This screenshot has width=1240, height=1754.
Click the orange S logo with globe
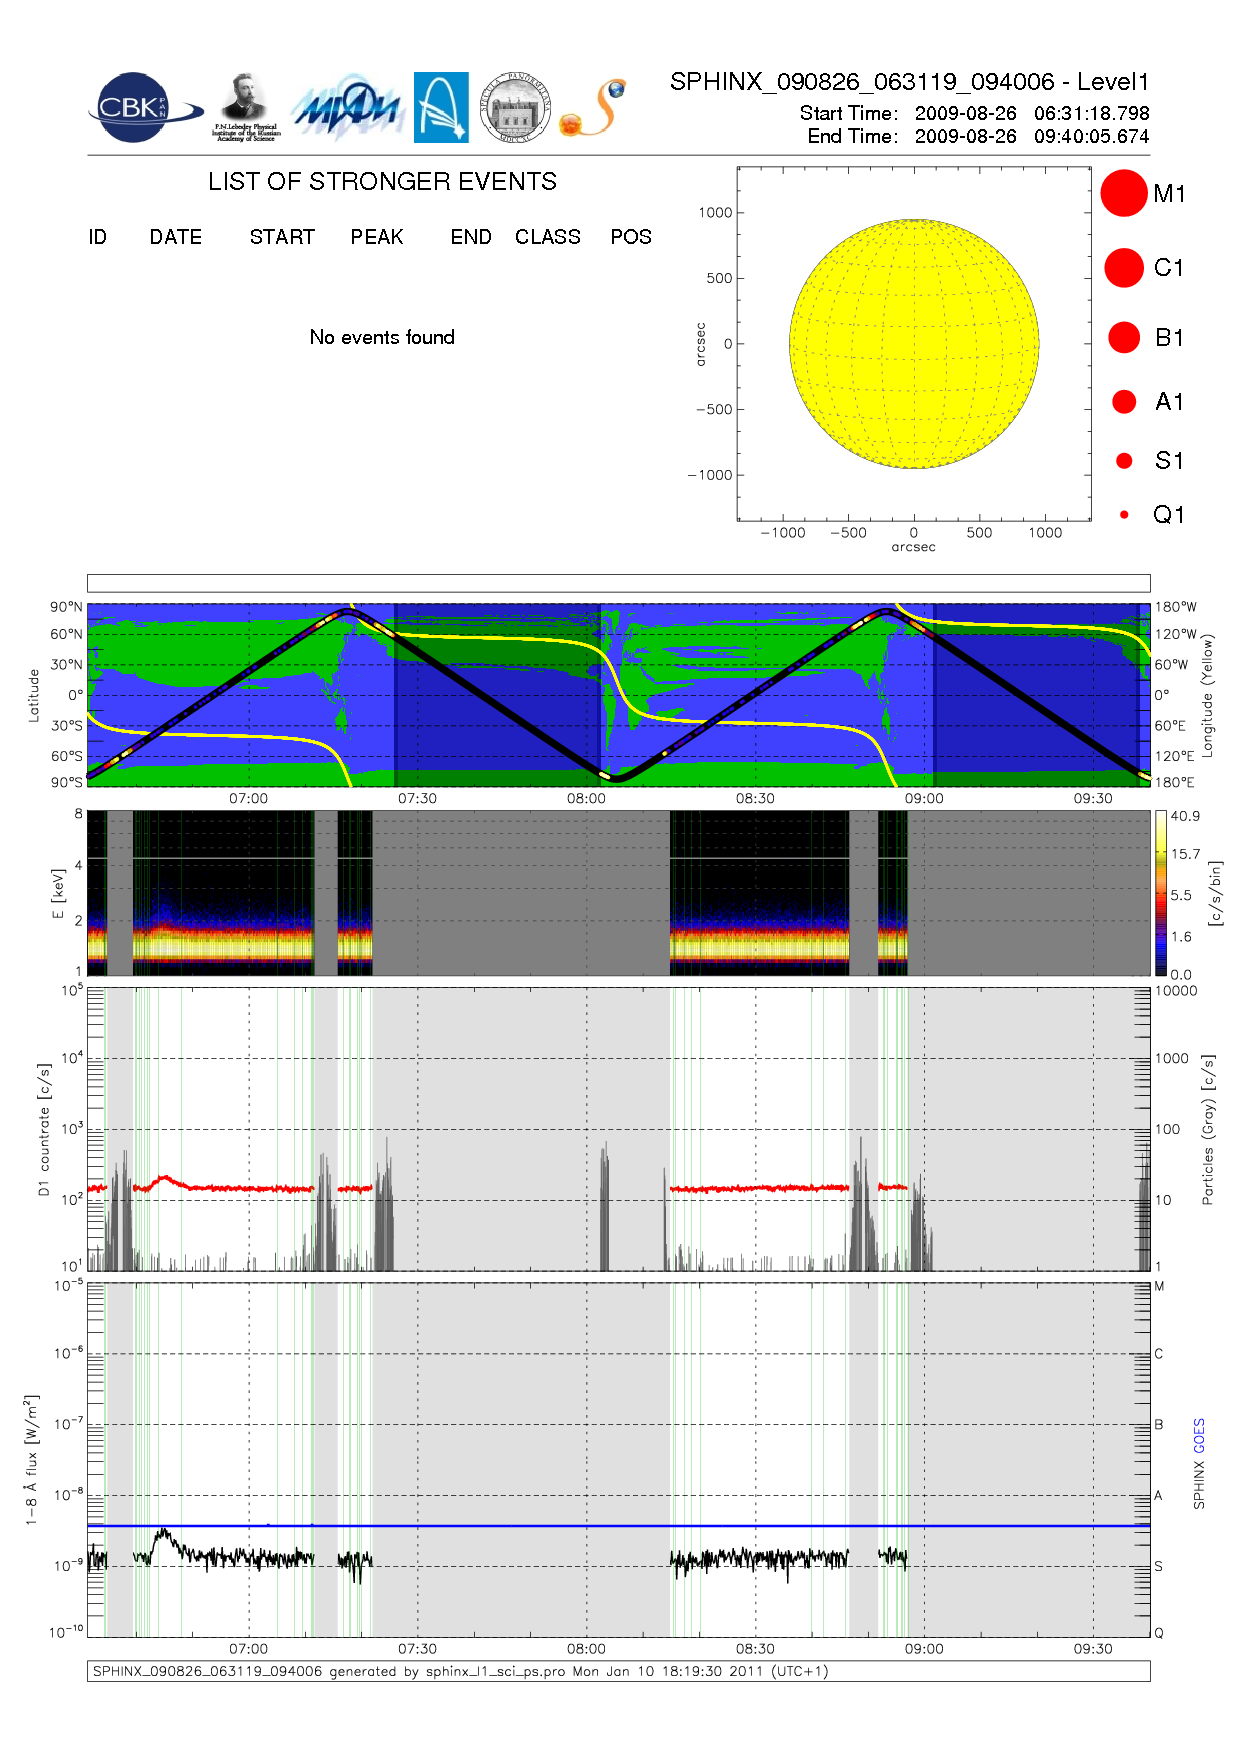point(593,108)
